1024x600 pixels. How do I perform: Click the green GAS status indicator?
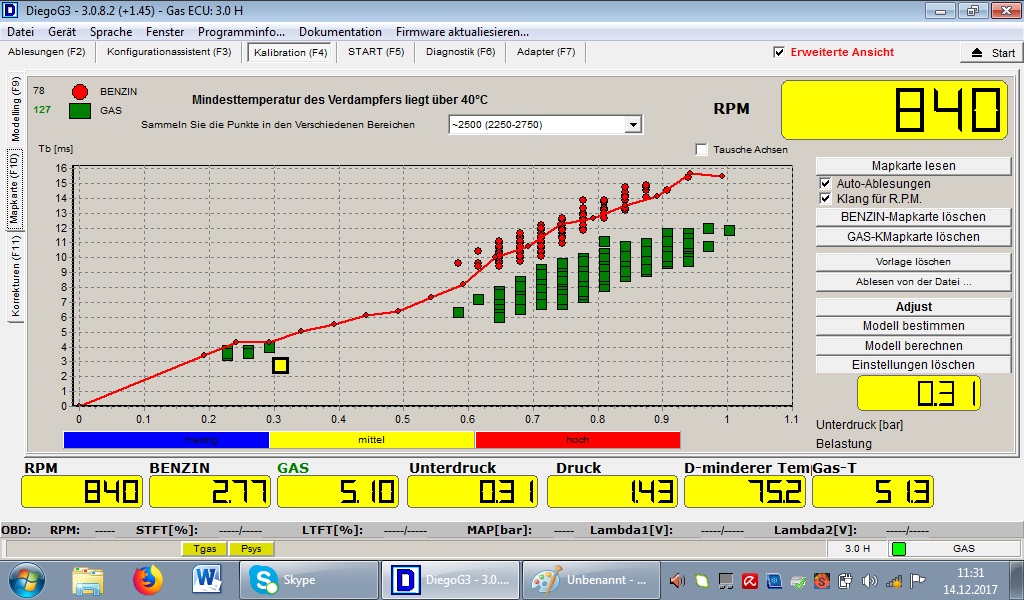[x=899, y=549]
